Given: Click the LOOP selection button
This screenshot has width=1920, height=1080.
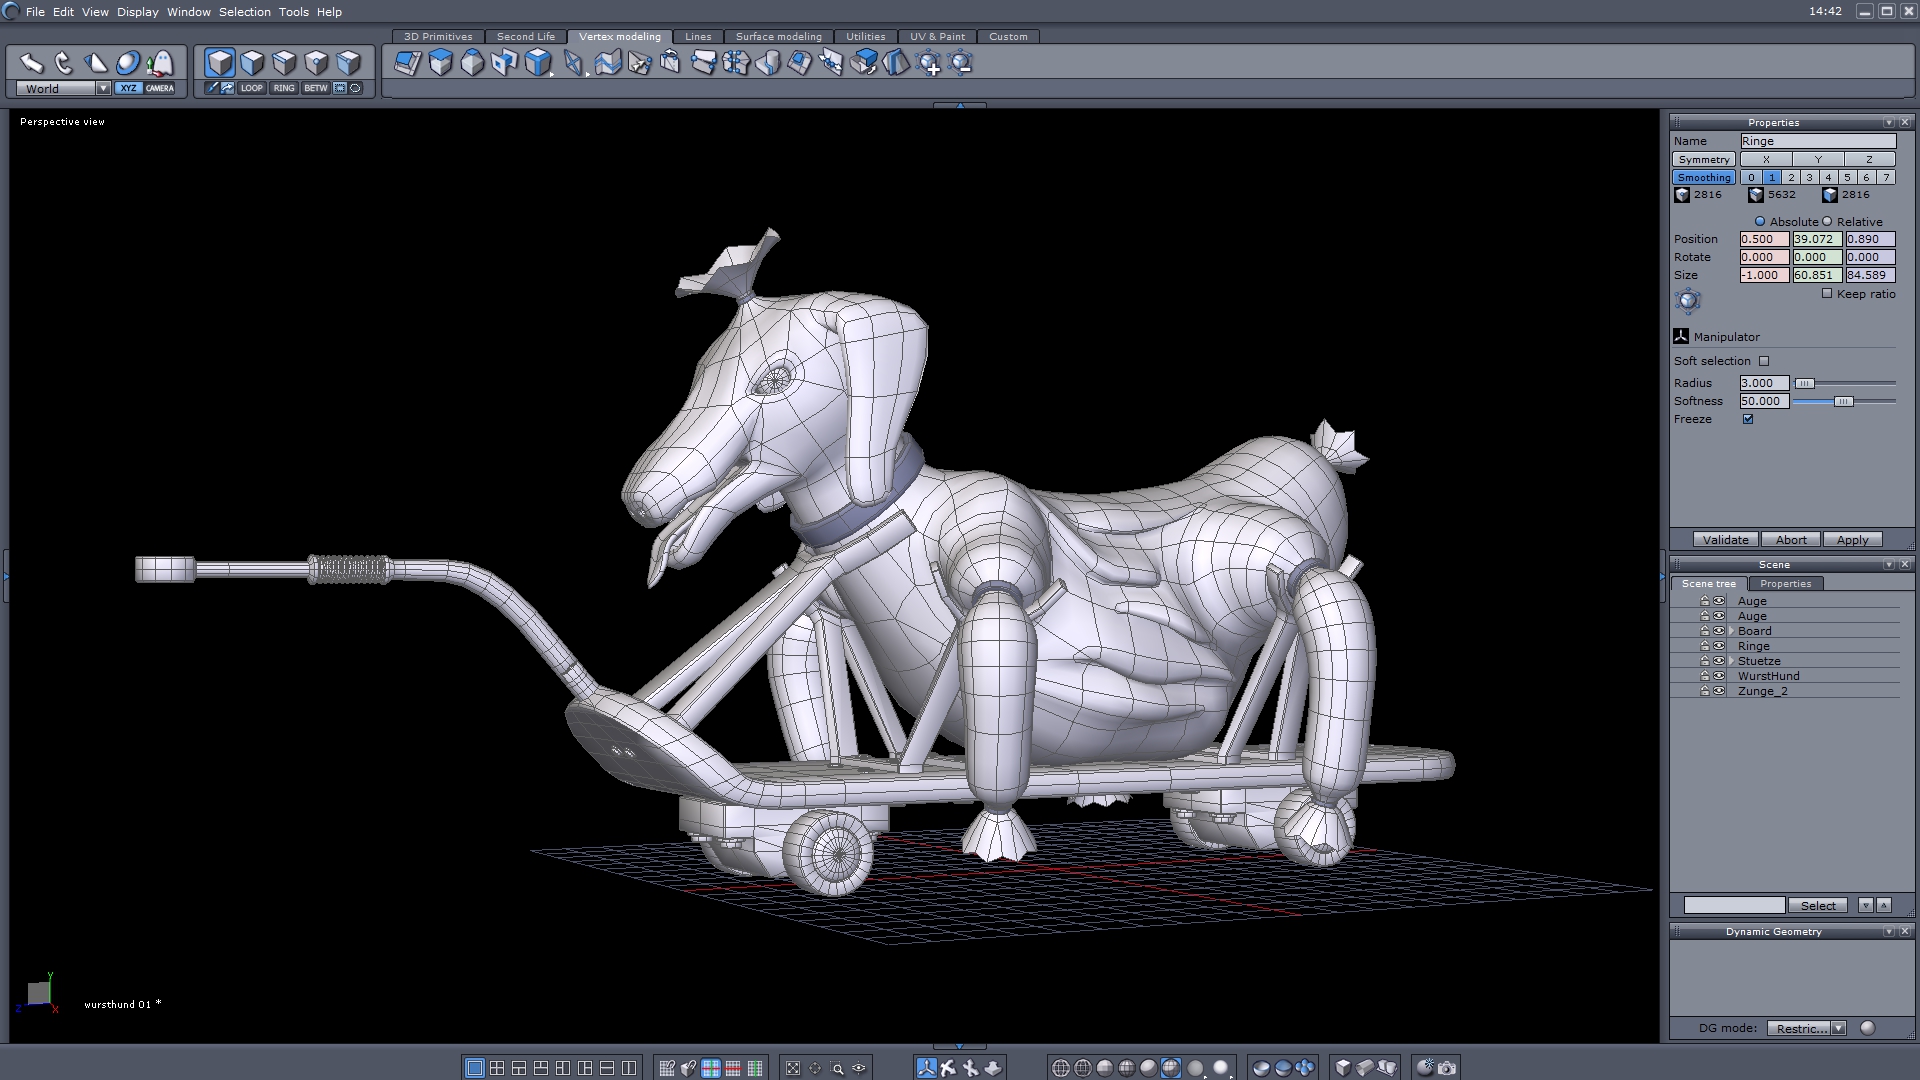Looking at the screenshot, I should tap(251, 88).
